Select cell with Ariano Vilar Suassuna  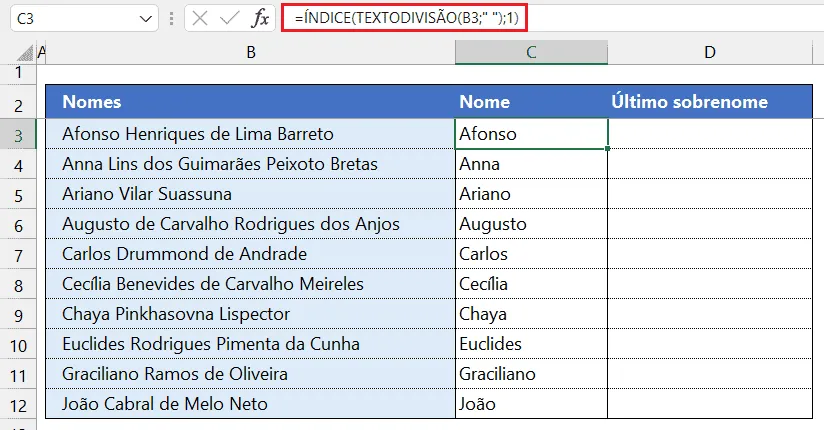pos(251,194)
